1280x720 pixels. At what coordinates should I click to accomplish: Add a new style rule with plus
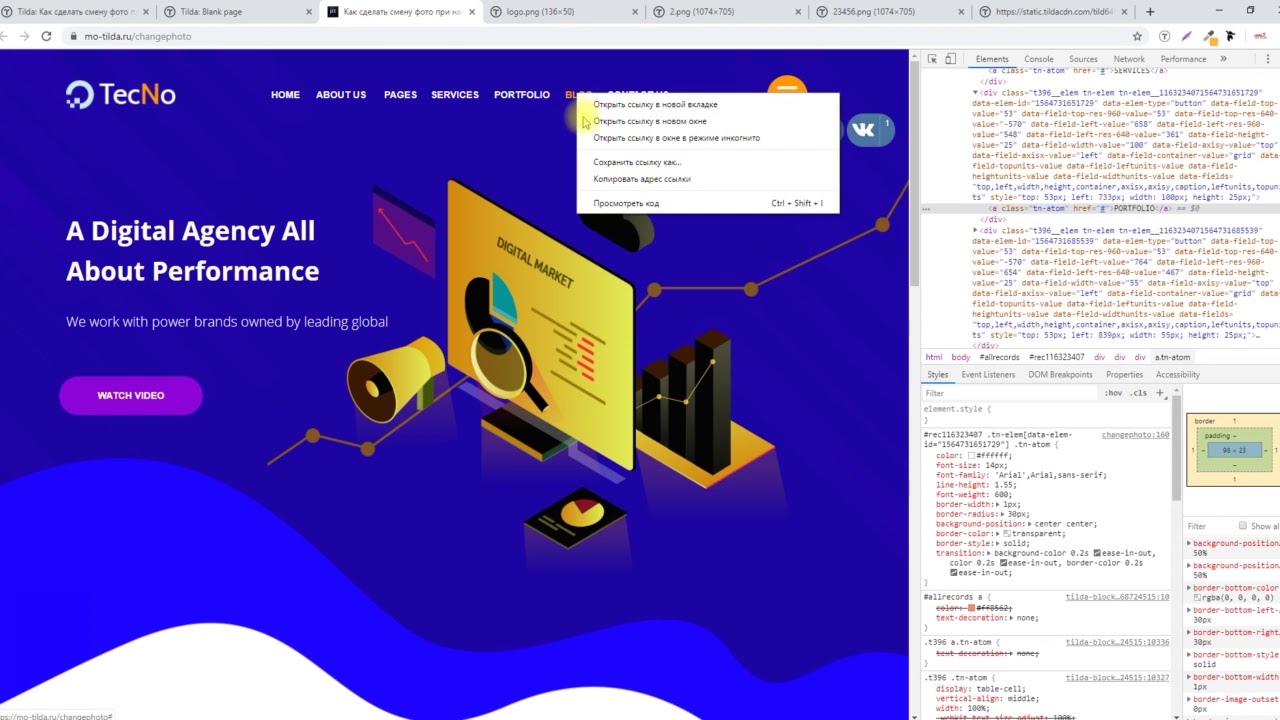coord(1160,393)
